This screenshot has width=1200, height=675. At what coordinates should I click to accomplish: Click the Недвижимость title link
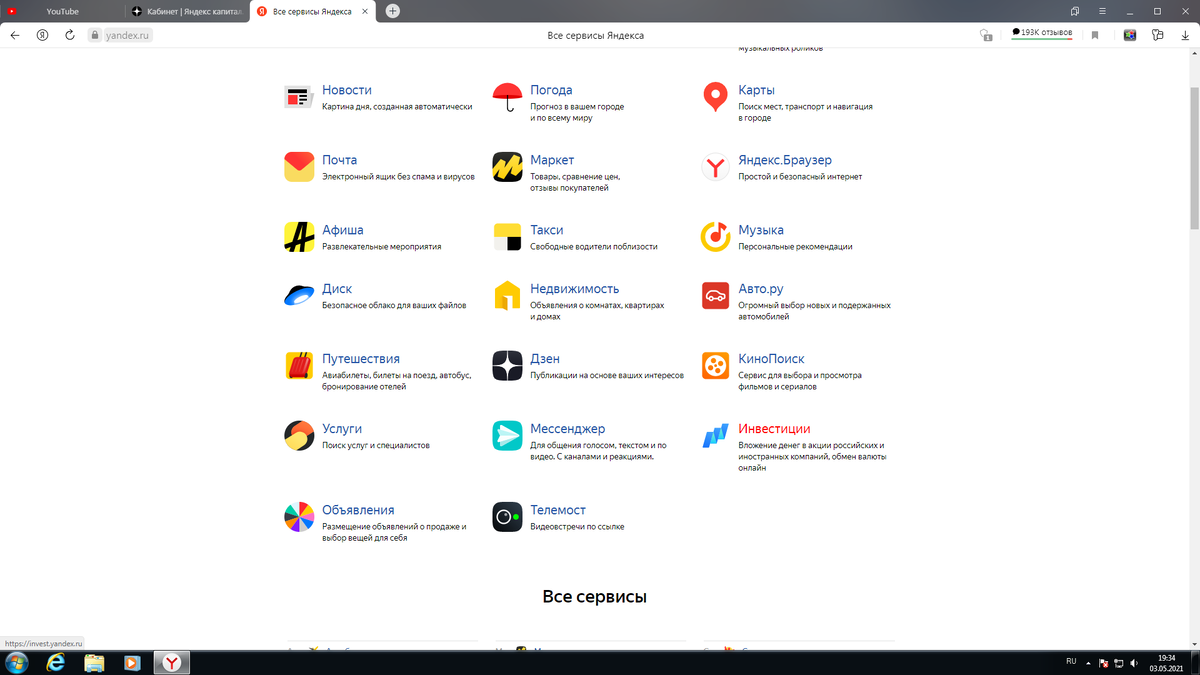click(575, 289)
